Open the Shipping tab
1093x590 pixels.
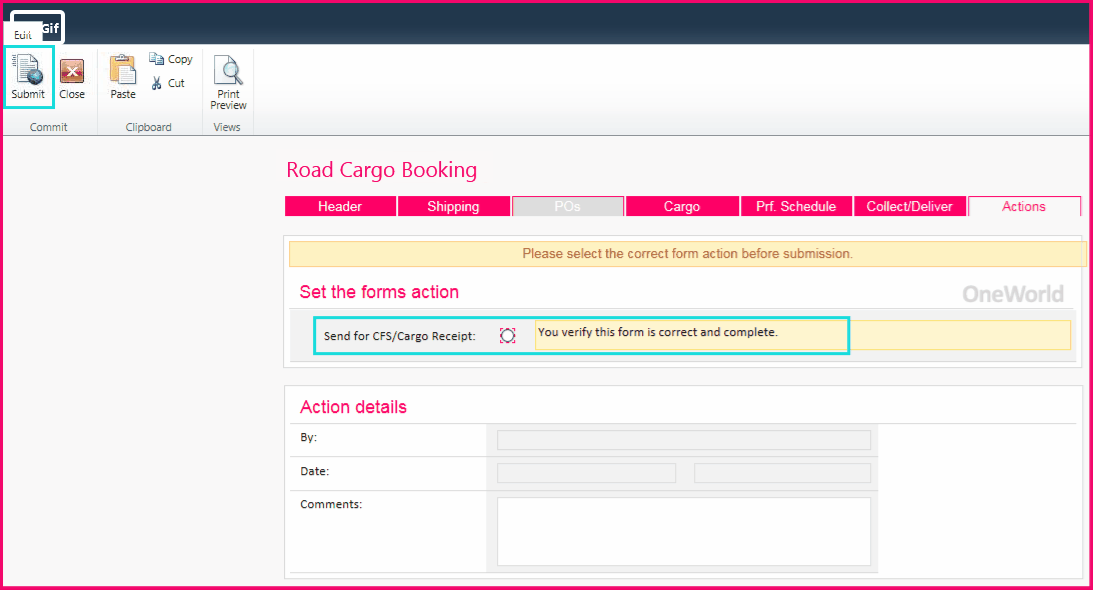pyautogui.click(x=453, y=206)
